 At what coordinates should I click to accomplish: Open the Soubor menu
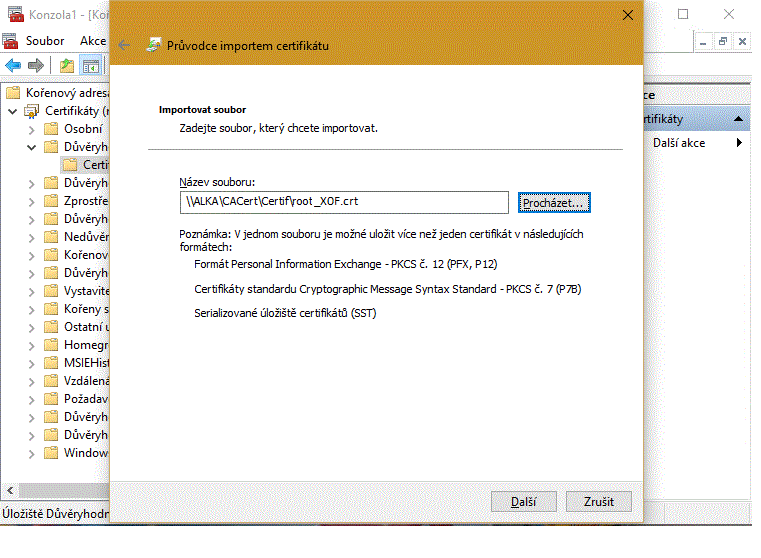[45, 41]
